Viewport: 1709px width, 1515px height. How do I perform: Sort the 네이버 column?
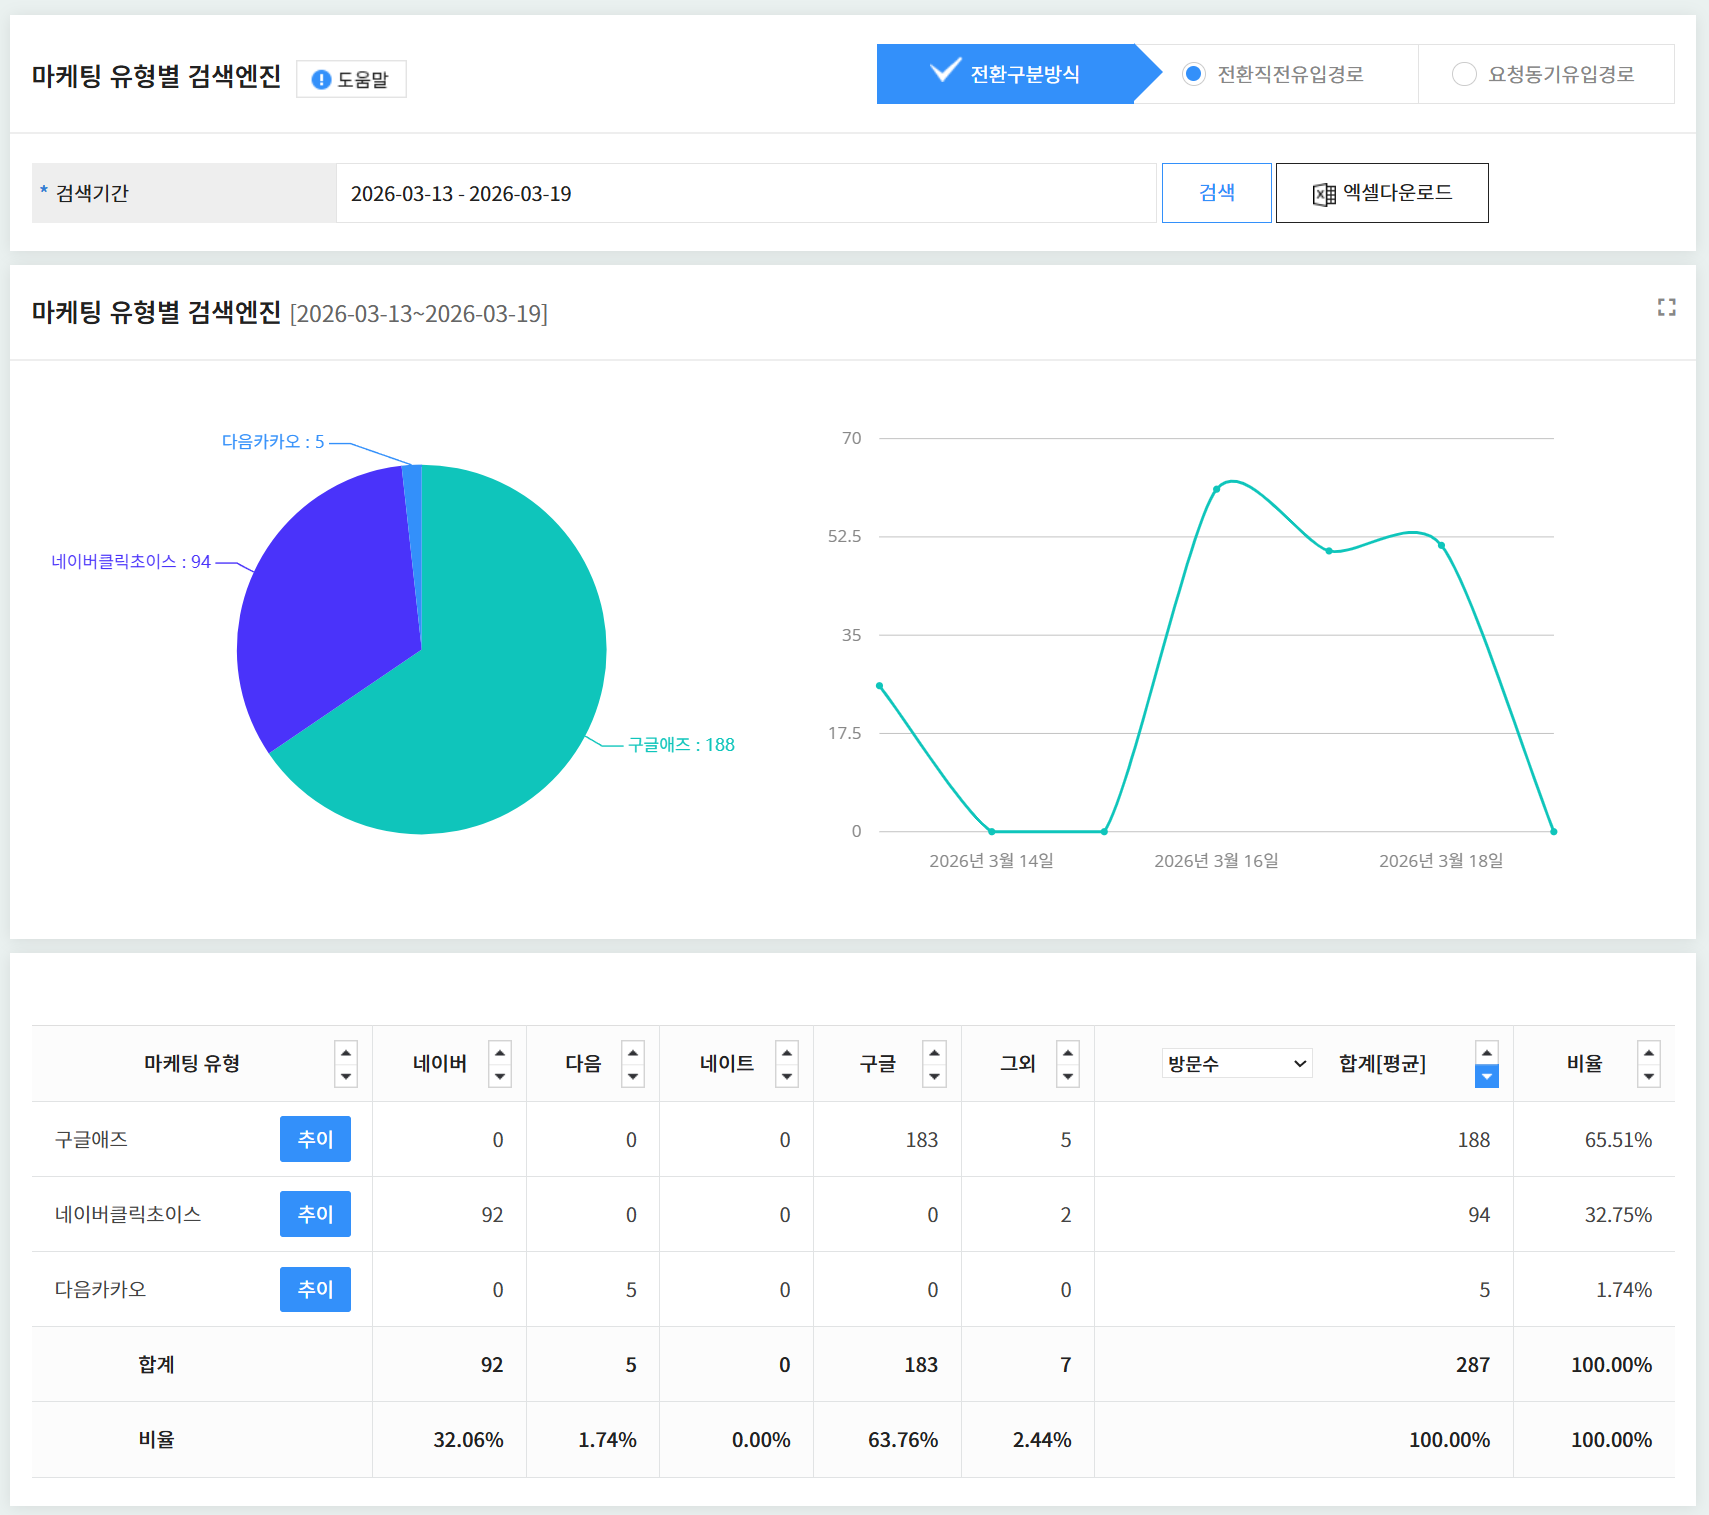(500, 1064)
